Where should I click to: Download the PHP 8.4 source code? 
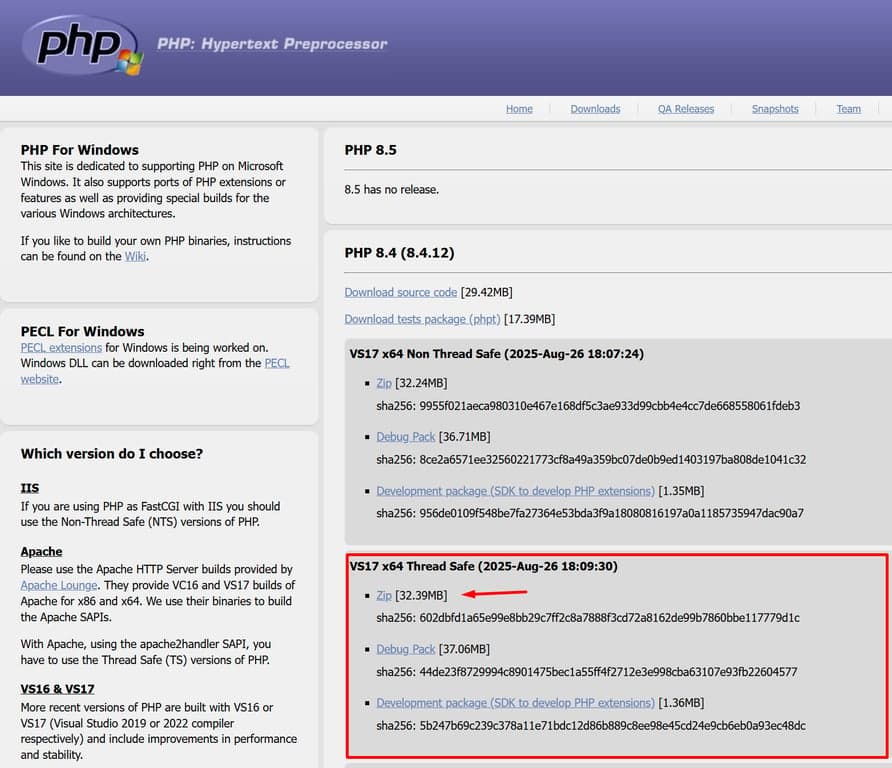[x=400, y=291]
